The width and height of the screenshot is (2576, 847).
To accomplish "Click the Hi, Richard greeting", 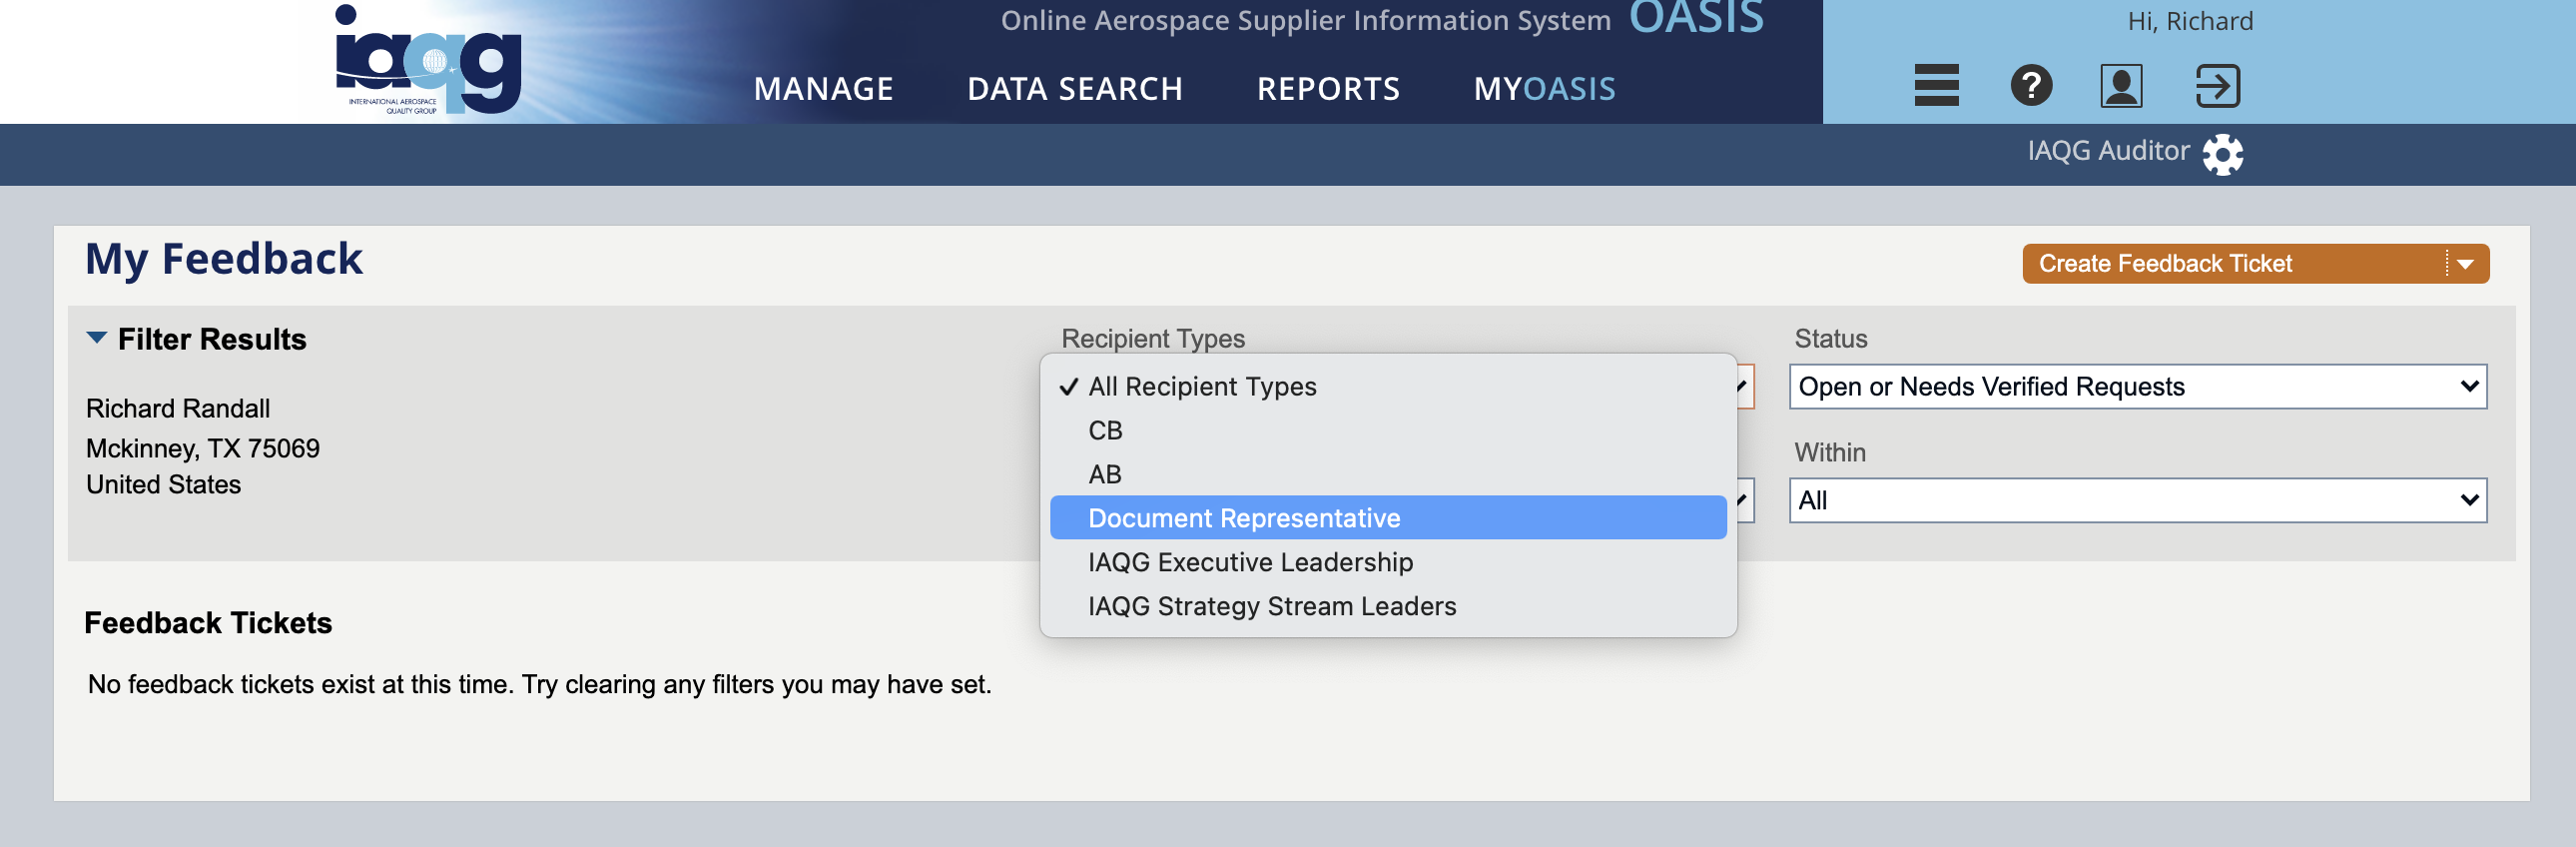I will (x=2190, y=21).
